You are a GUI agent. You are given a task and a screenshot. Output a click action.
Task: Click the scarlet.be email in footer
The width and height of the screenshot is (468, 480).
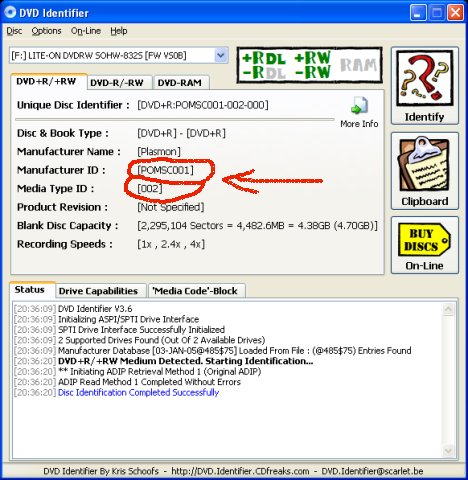pos(372,471)
